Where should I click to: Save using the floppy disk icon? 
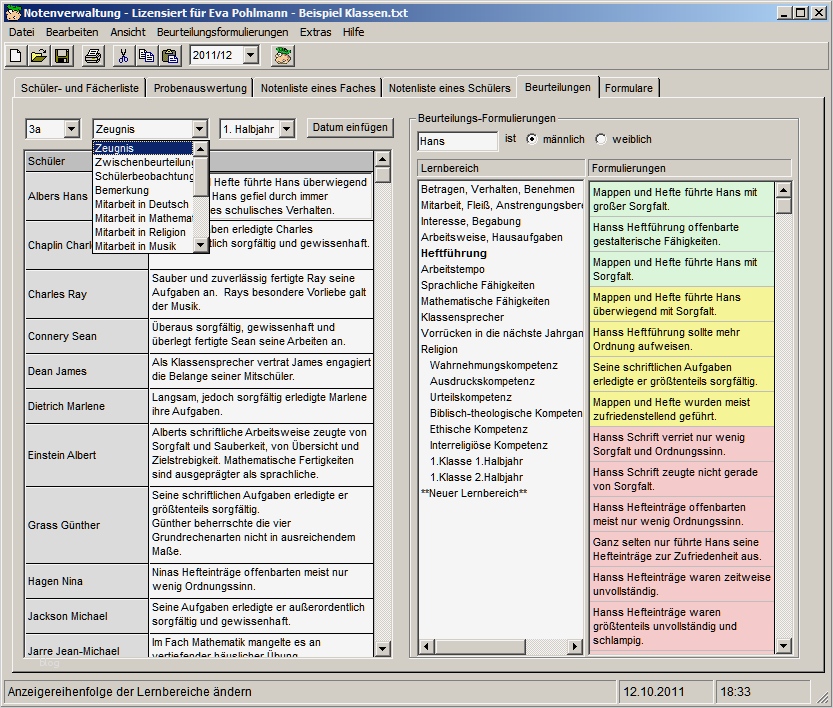coord(61,56)
